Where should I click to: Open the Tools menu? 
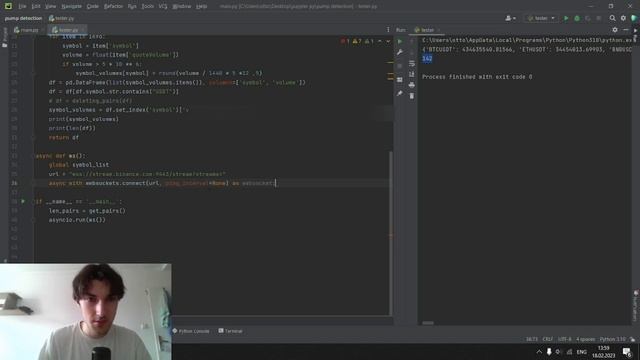147,6
